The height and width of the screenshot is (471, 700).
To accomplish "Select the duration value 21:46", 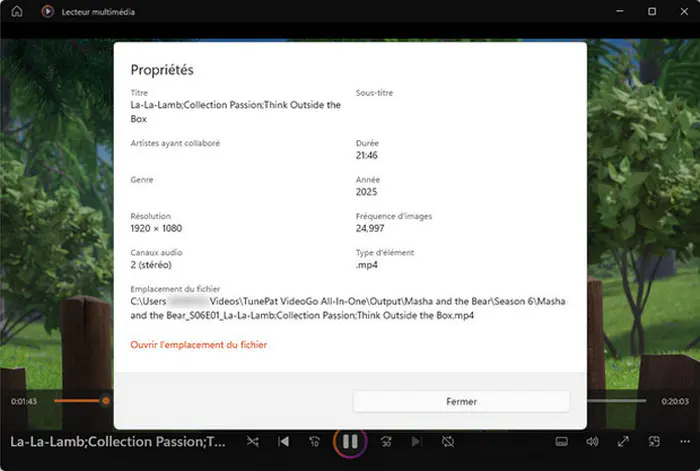I will [x=367, y=155].
